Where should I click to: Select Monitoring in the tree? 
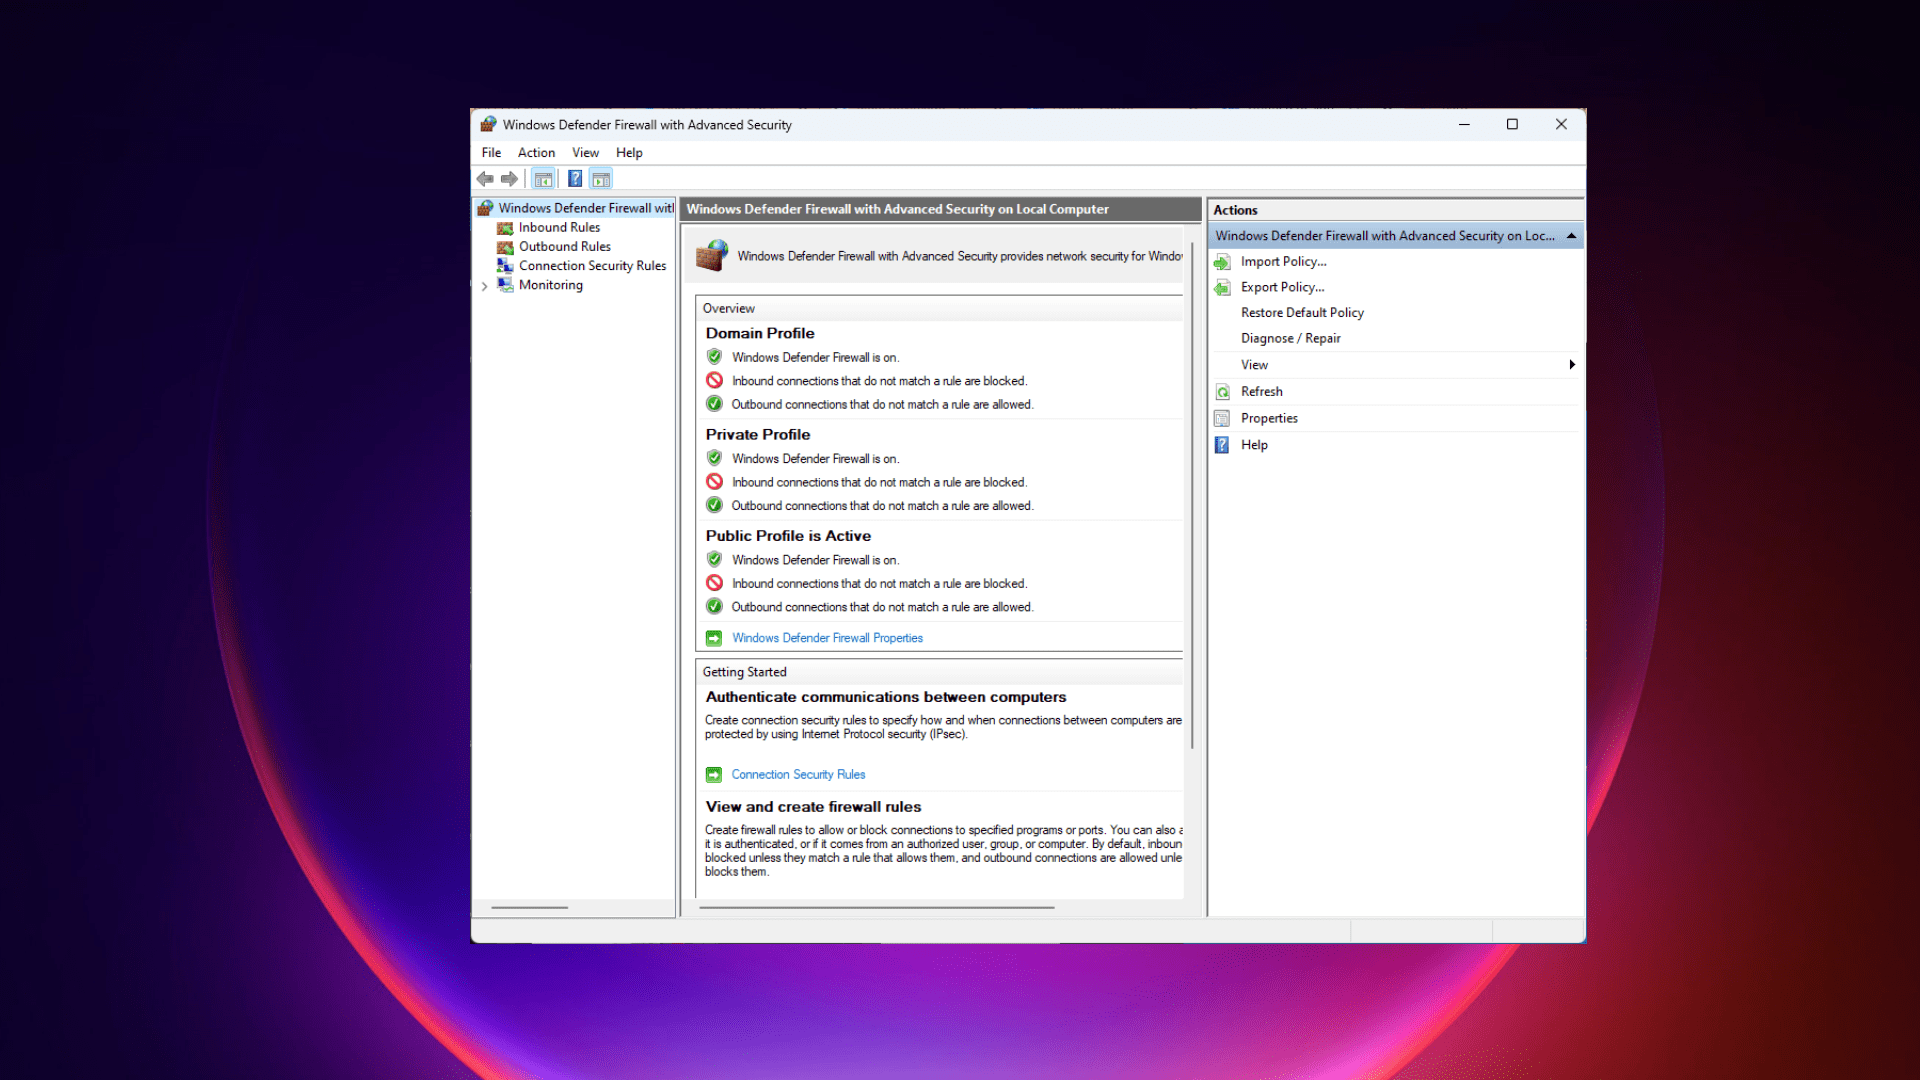(550, 285)
